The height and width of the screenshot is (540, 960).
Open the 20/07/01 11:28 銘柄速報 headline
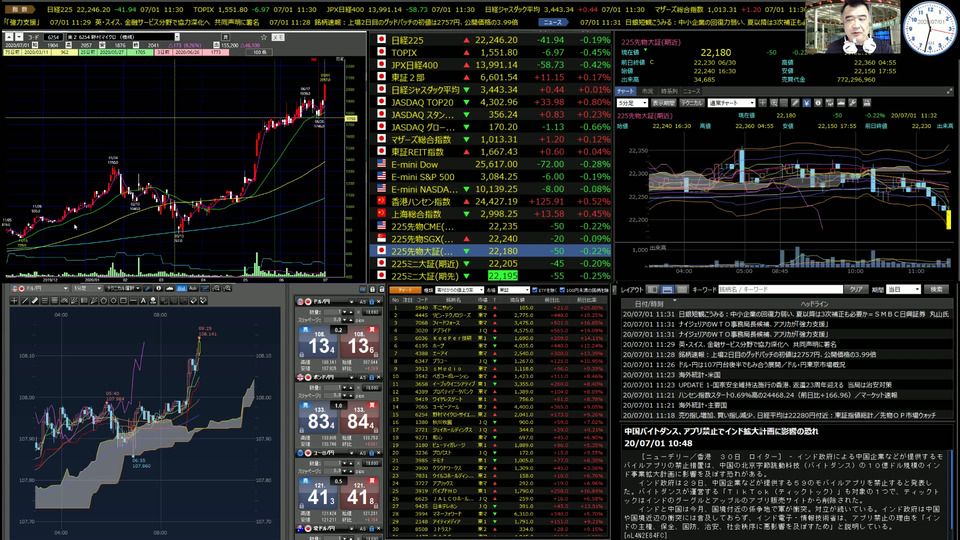pos(787,354)
